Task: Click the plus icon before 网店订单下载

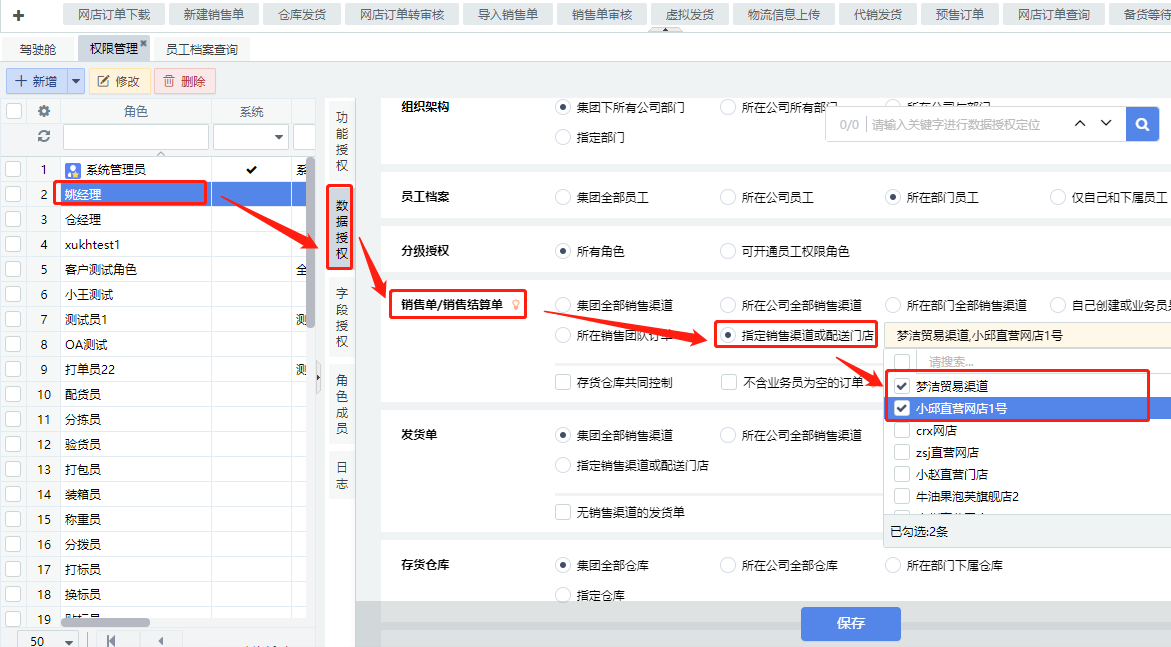Action: coord(18,15)
